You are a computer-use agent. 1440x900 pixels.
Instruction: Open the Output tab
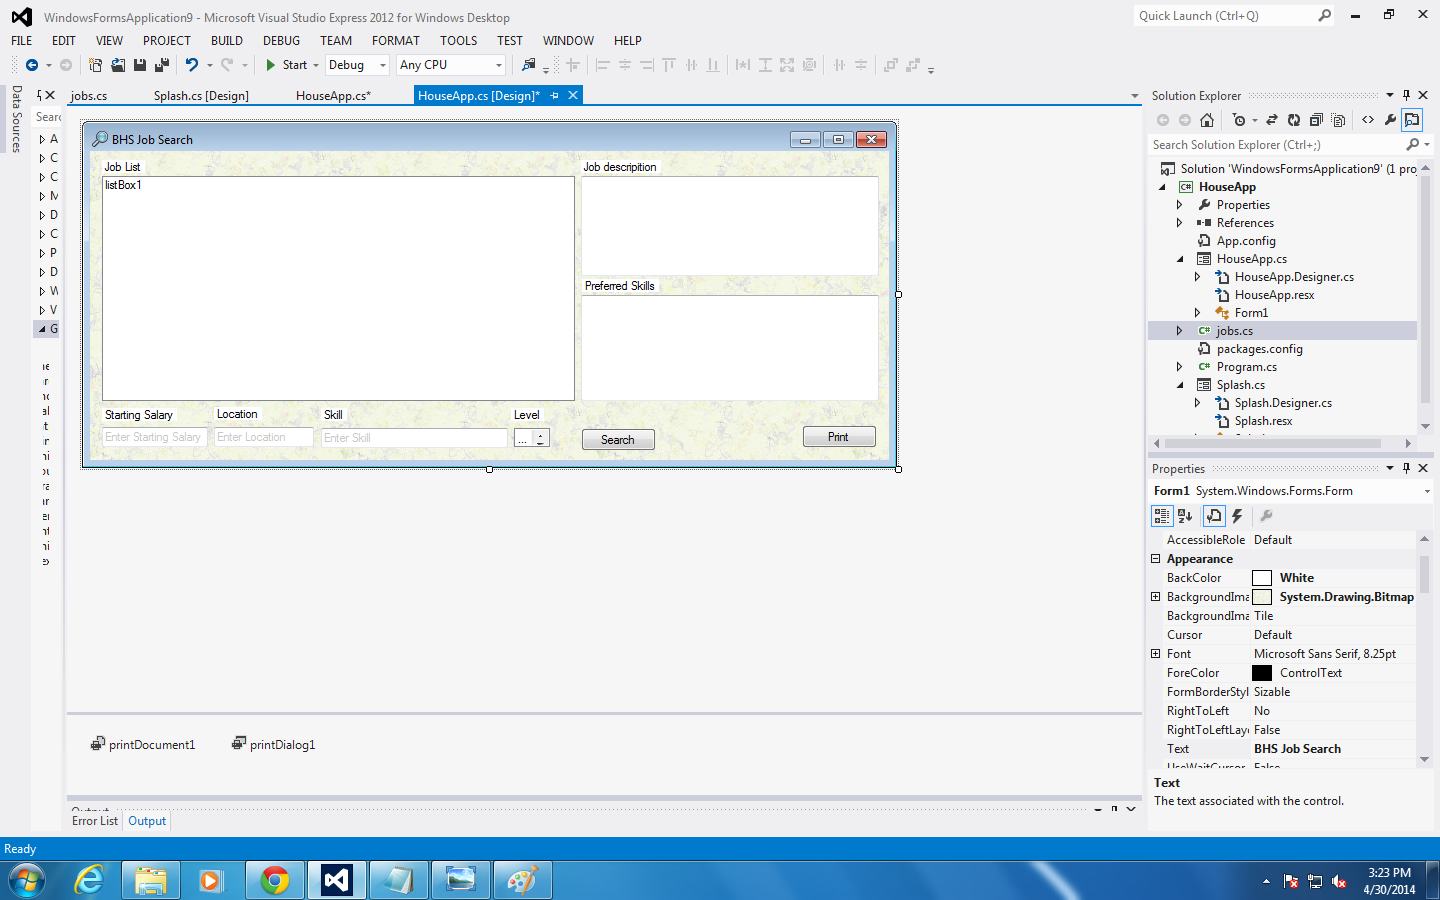pos(147,821)
